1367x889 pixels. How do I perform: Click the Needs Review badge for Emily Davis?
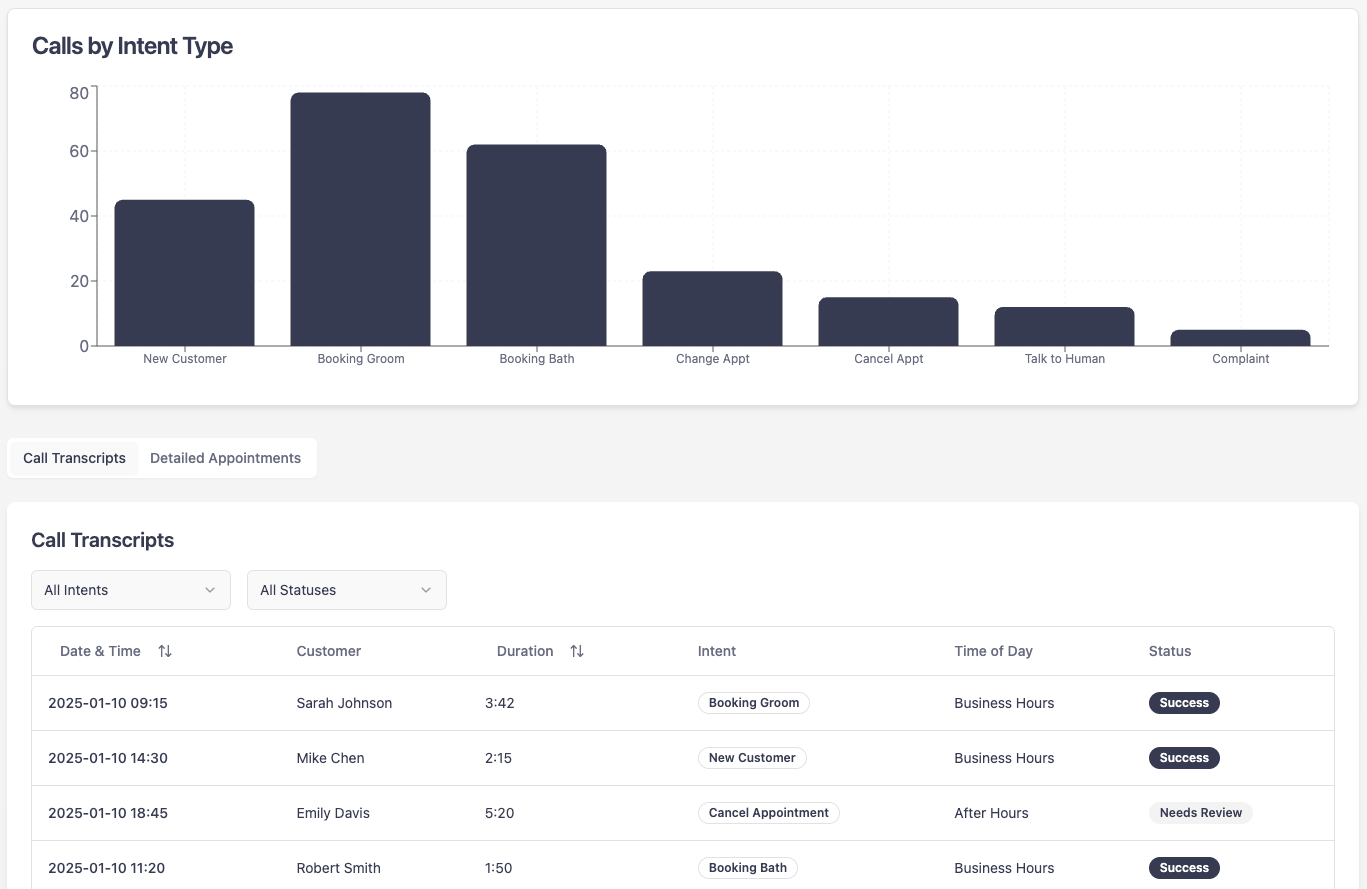[1200, 813]
